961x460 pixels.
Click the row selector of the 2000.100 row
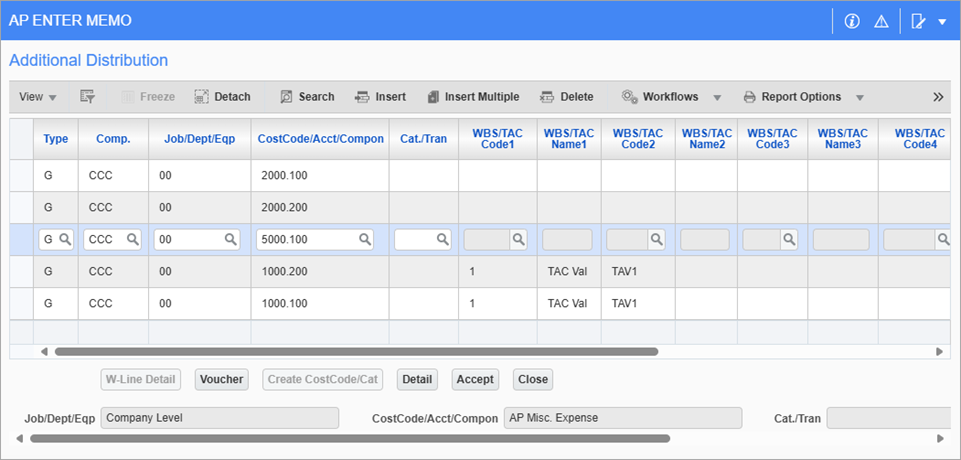click(x=21, y=176)
